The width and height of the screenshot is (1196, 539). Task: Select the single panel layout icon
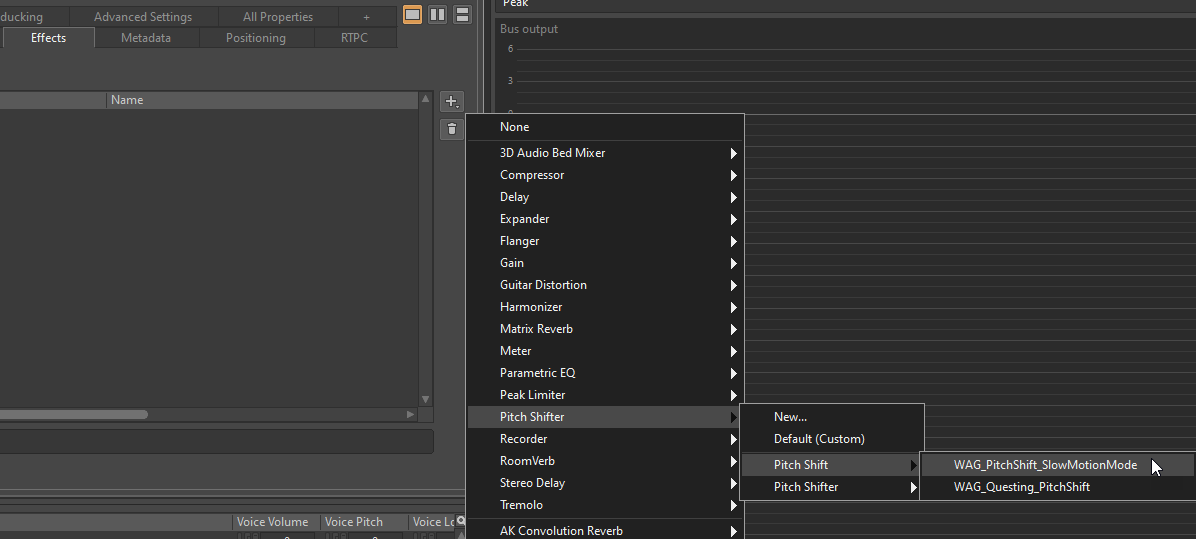tap(412, 14)
